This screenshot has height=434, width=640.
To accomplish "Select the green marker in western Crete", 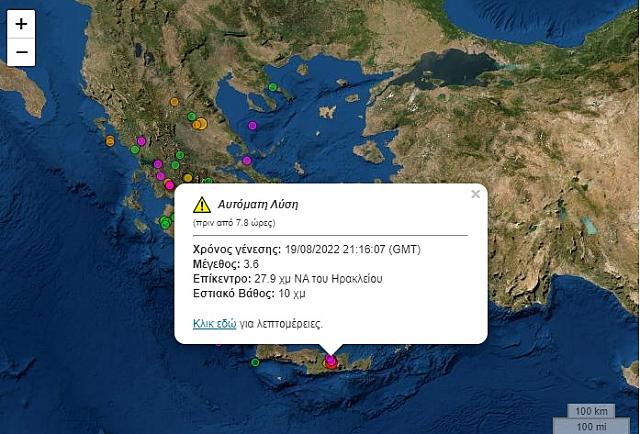I will (x=255, y=361).
